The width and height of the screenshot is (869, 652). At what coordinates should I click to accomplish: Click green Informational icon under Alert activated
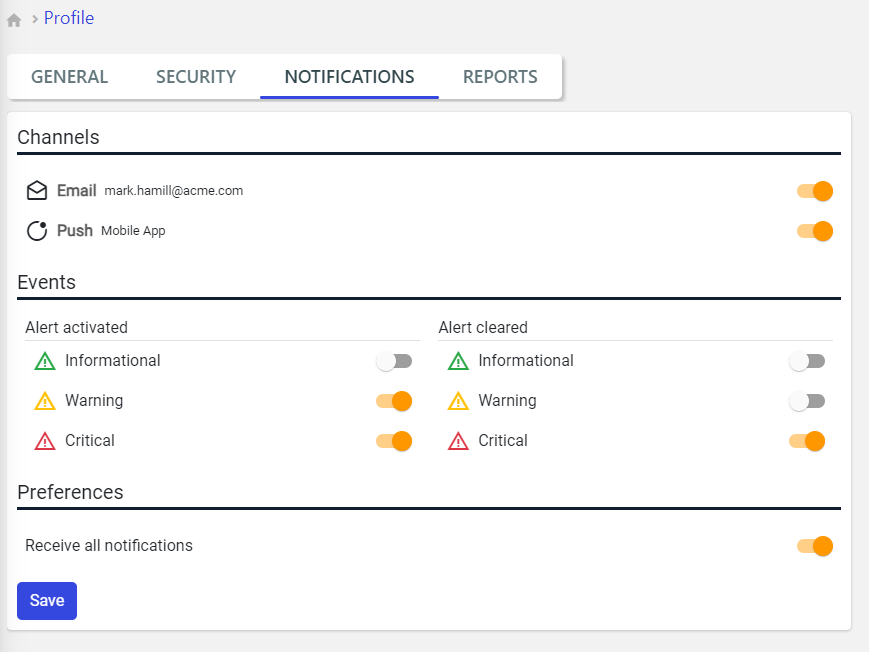45,361
